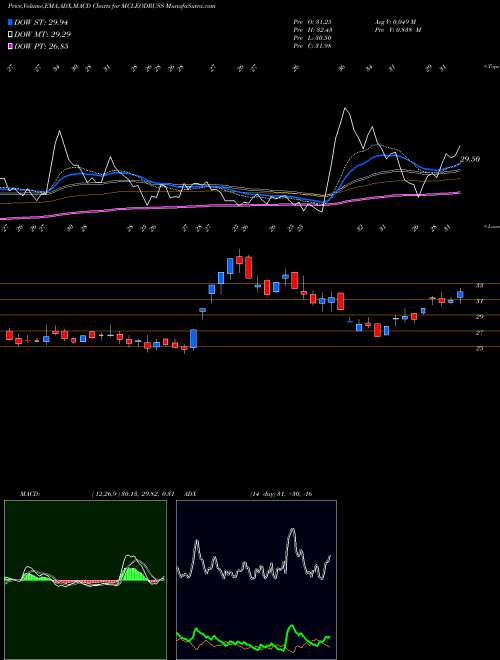Screen dimensions: 500x660
Task: Click the last blue candlestick at right
Action: pos(460,294)
